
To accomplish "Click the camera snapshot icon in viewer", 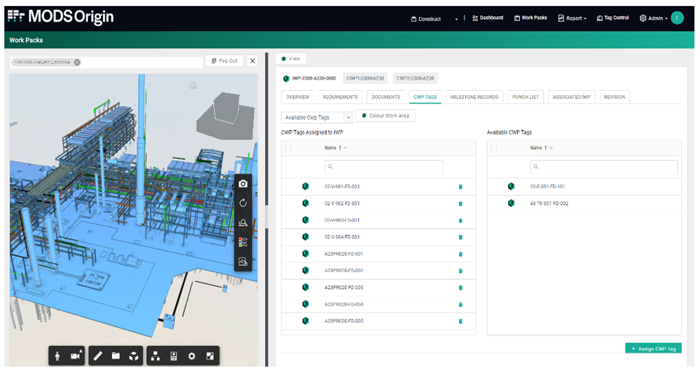I will tap(243, 184).
